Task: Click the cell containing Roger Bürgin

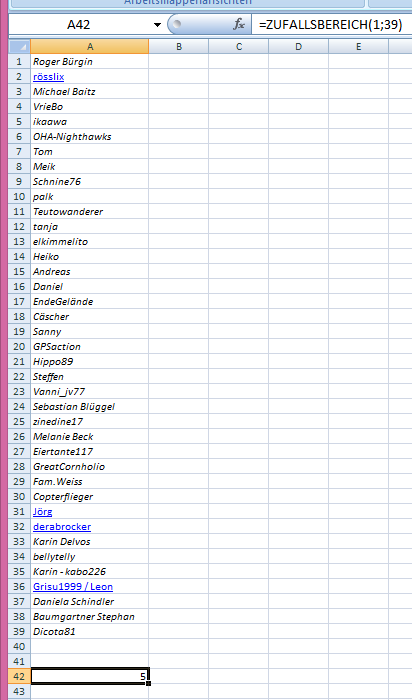Action: pos(90,62)
